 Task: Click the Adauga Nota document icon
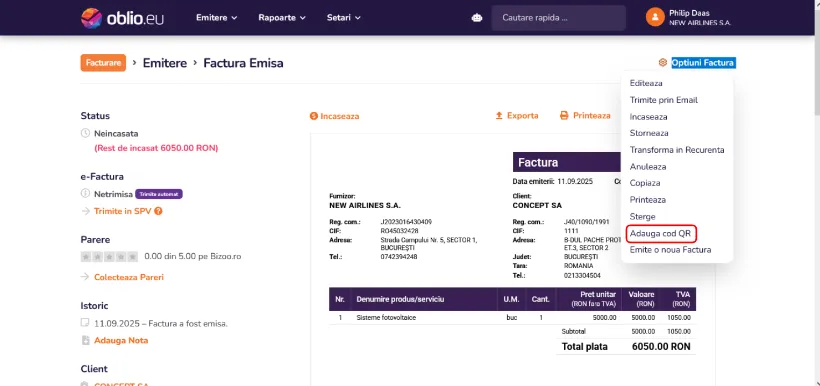click(x=85, y=340)
